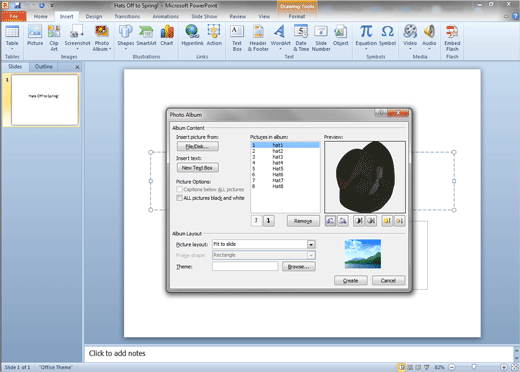Move selected picture up in album list
Image resolution: width=520 pixels, height=372 pixels.
(x=256, y=221)
